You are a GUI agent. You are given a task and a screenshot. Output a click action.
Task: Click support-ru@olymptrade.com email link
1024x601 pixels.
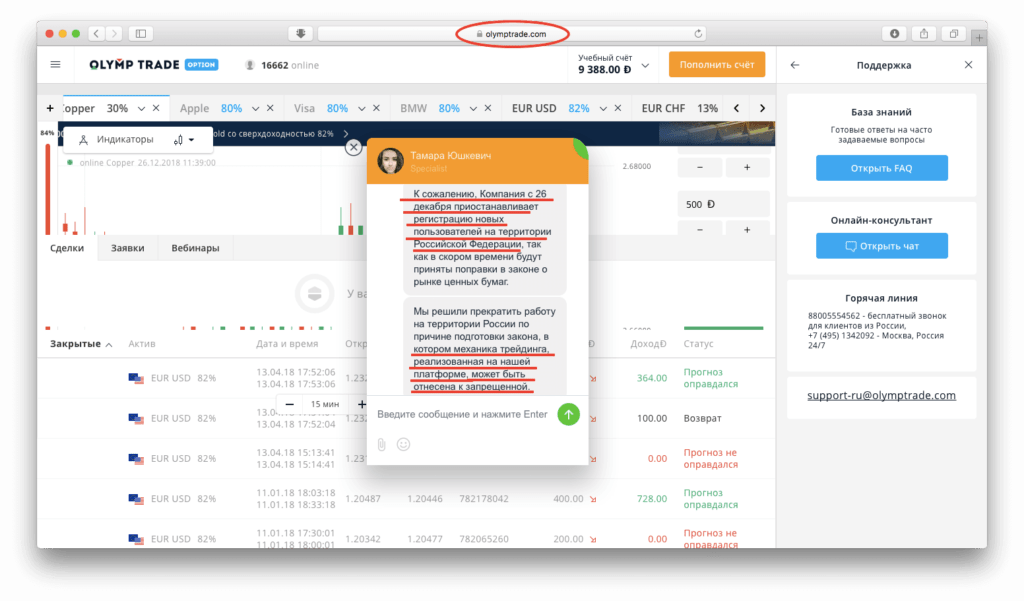coord(881,395)
